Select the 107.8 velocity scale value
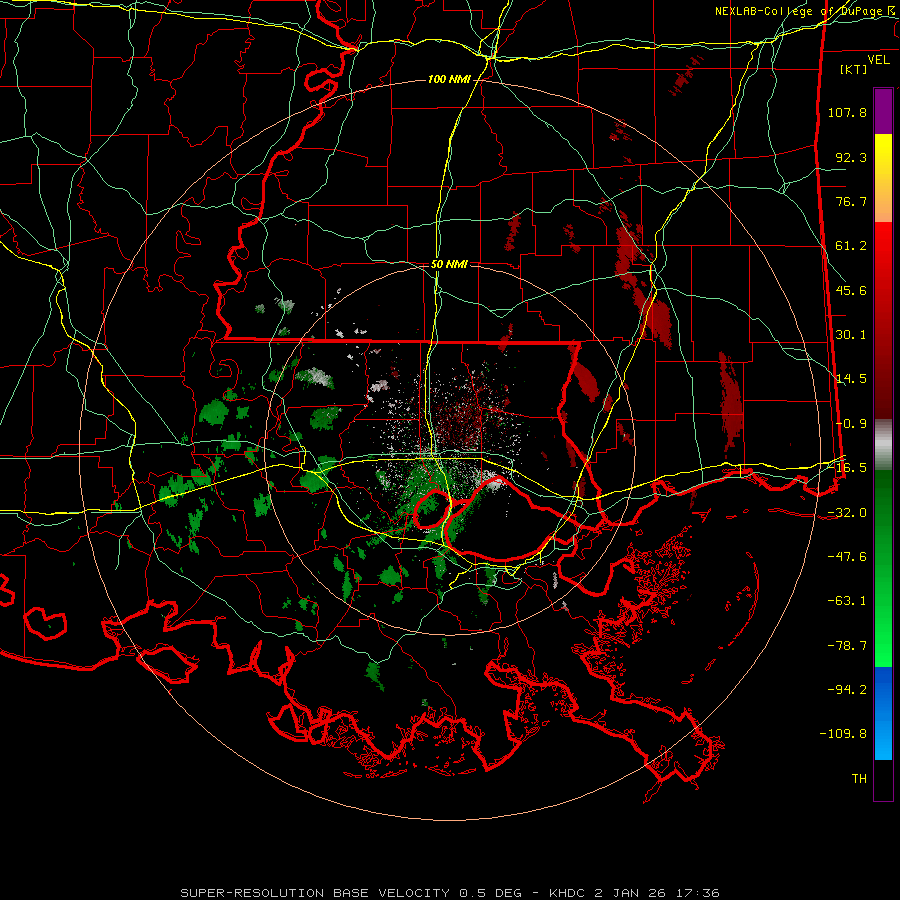 pos(847,112)
